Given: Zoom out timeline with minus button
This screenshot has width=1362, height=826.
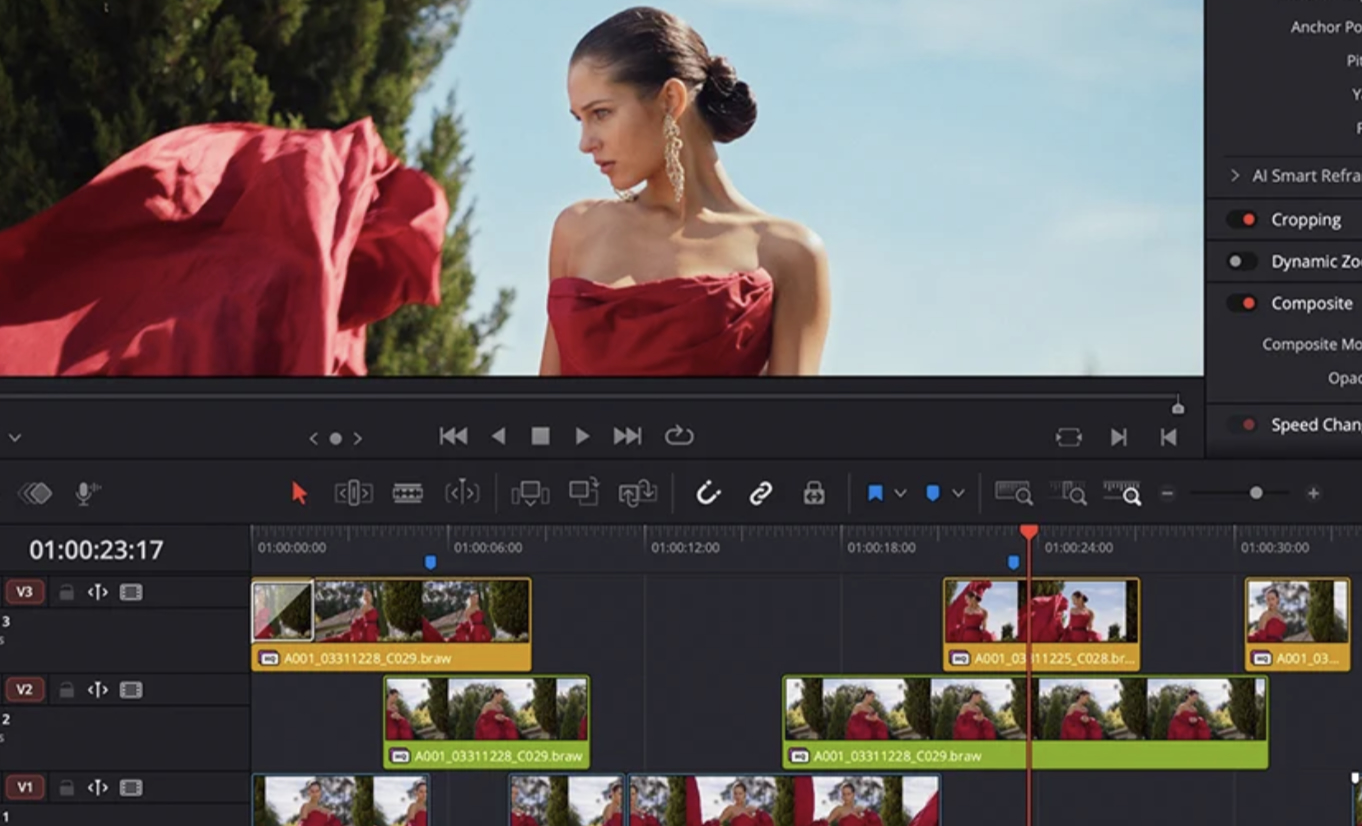Looking at the screenshot, I should click(1167, 493).
